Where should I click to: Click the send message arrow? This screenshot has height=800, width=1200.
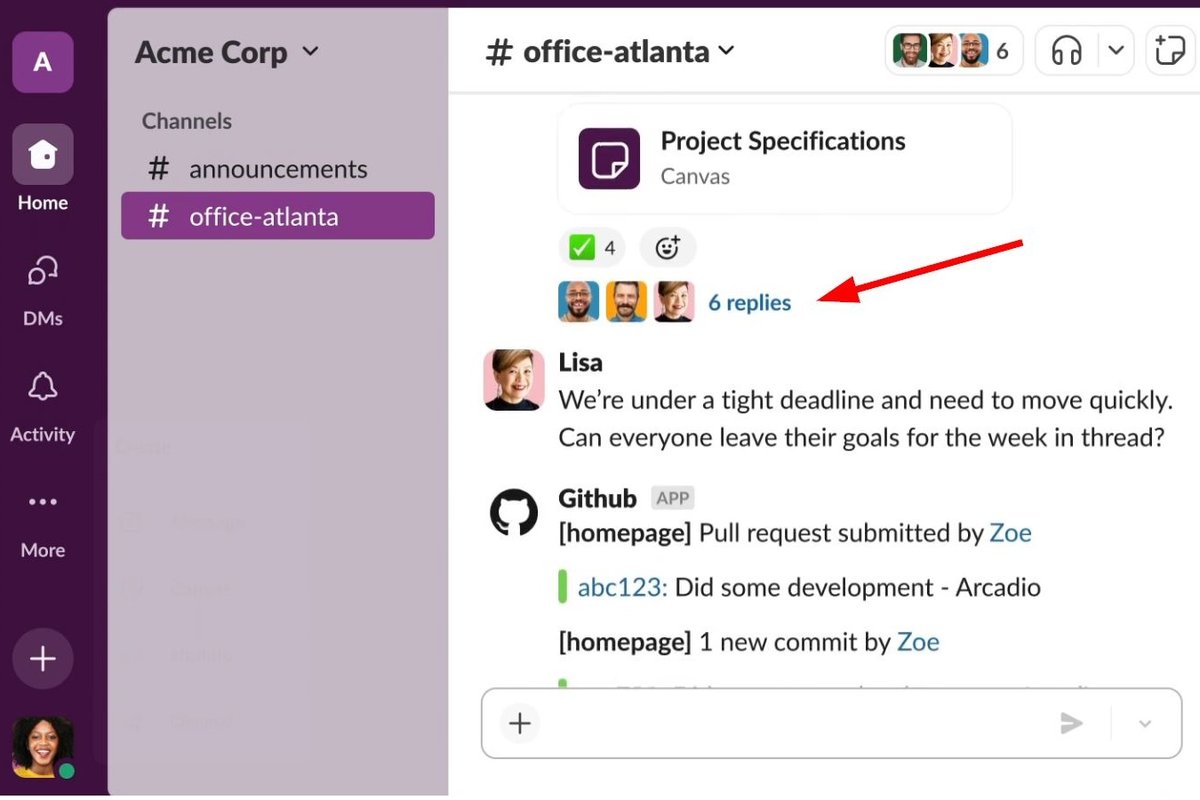1071,723
